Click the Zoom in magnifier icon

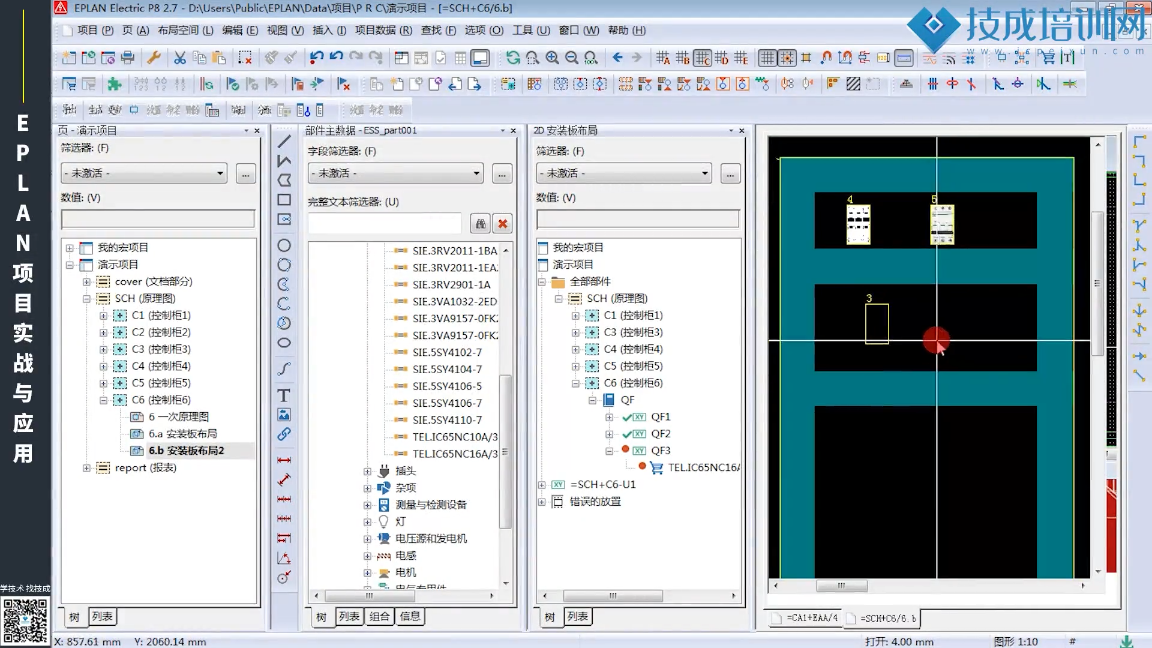(552, 57)
